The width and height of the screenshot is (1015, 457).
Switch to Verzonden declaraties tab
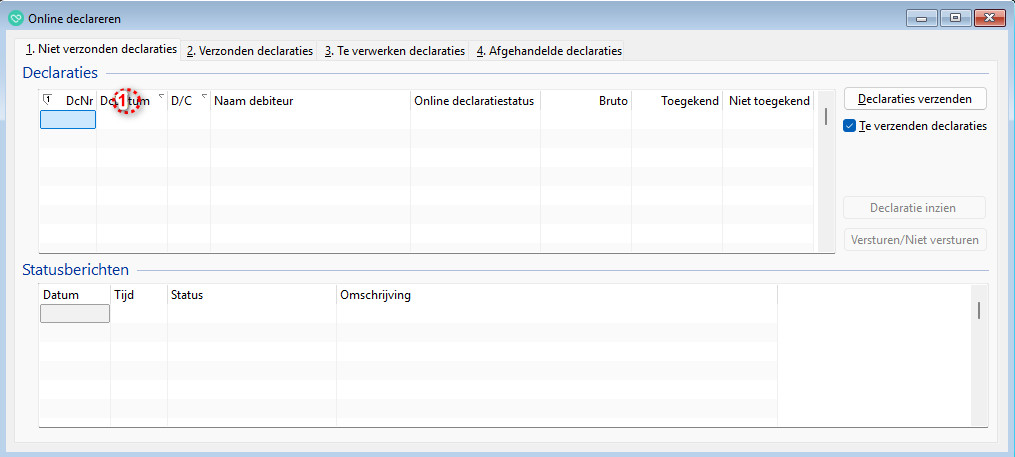[250, 51]
